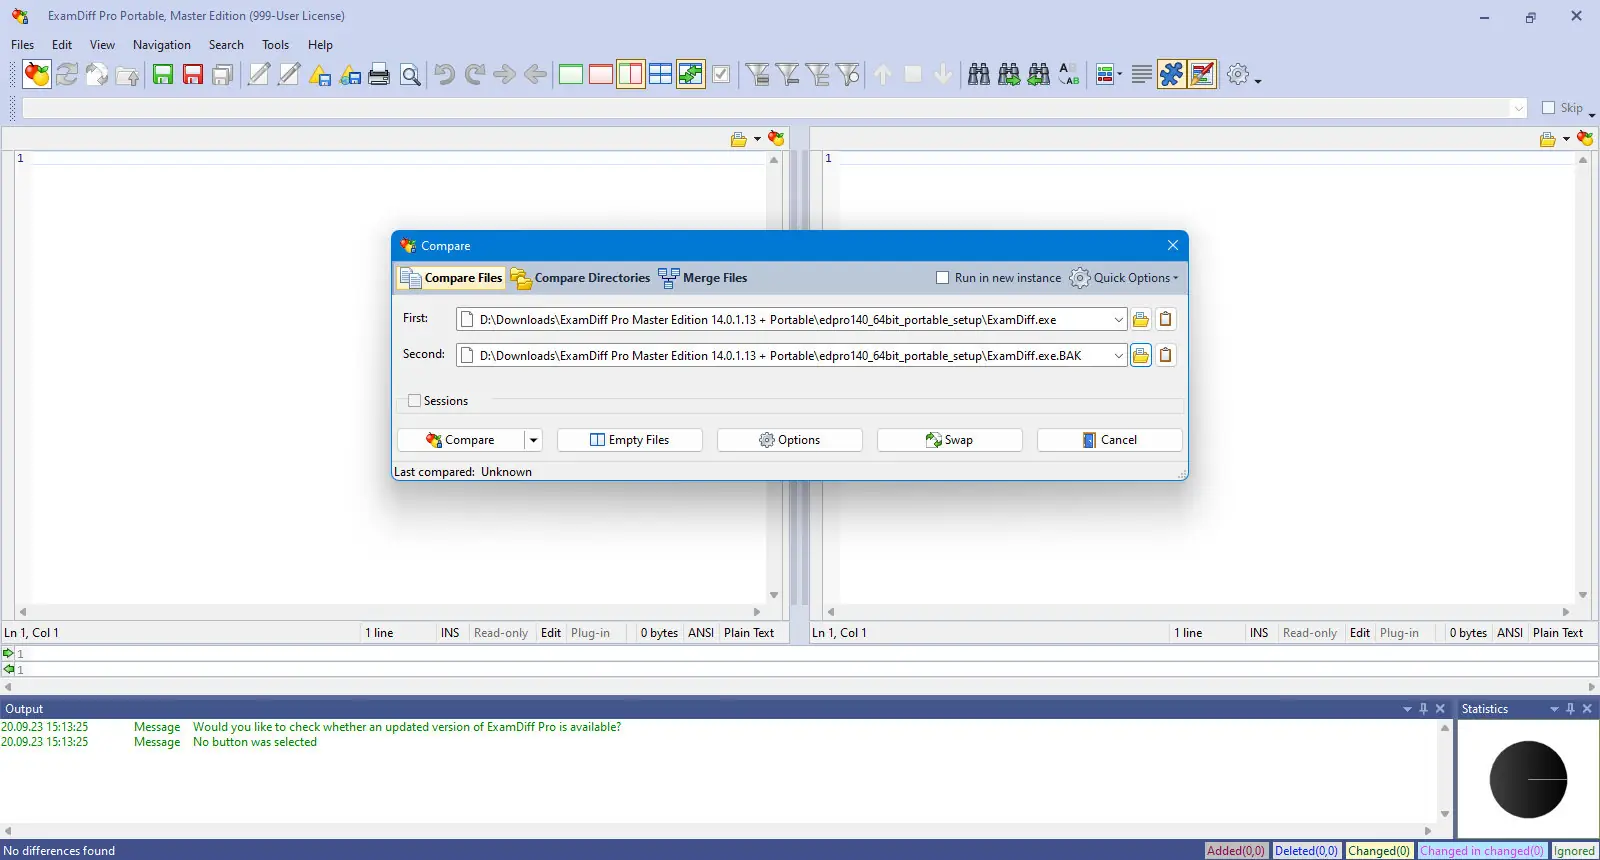
Task: Click the toolbar settings gear icon
Action: (x=1238, y=74)
